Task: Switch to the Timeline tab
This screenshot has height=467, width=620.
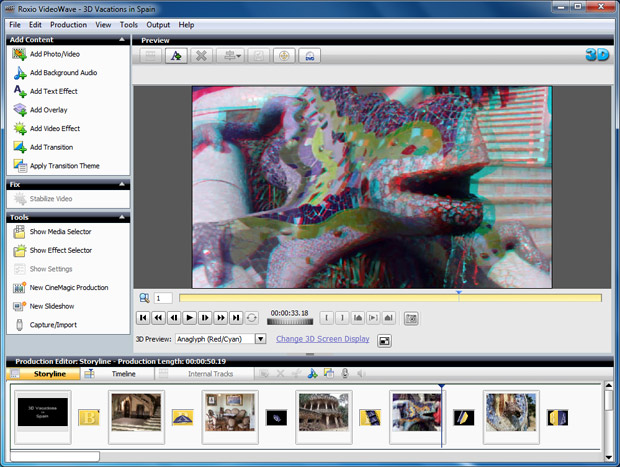Action: [x=123, y=373]
